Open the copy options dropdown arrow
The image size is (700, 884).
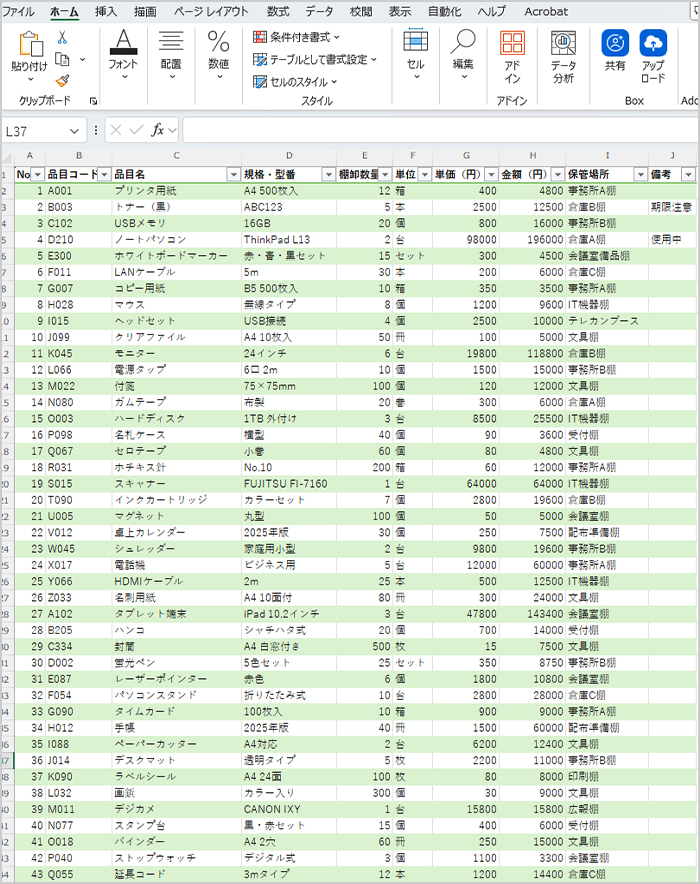tap(82, 59)
